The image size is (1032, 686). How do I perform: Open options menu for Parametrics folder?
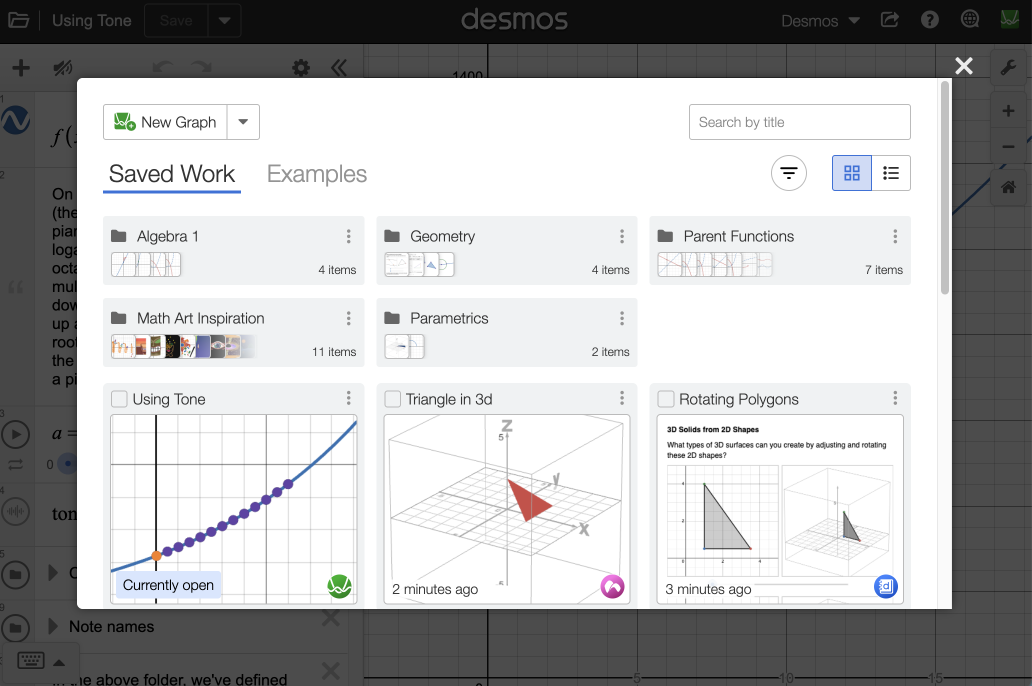(621, 319)
